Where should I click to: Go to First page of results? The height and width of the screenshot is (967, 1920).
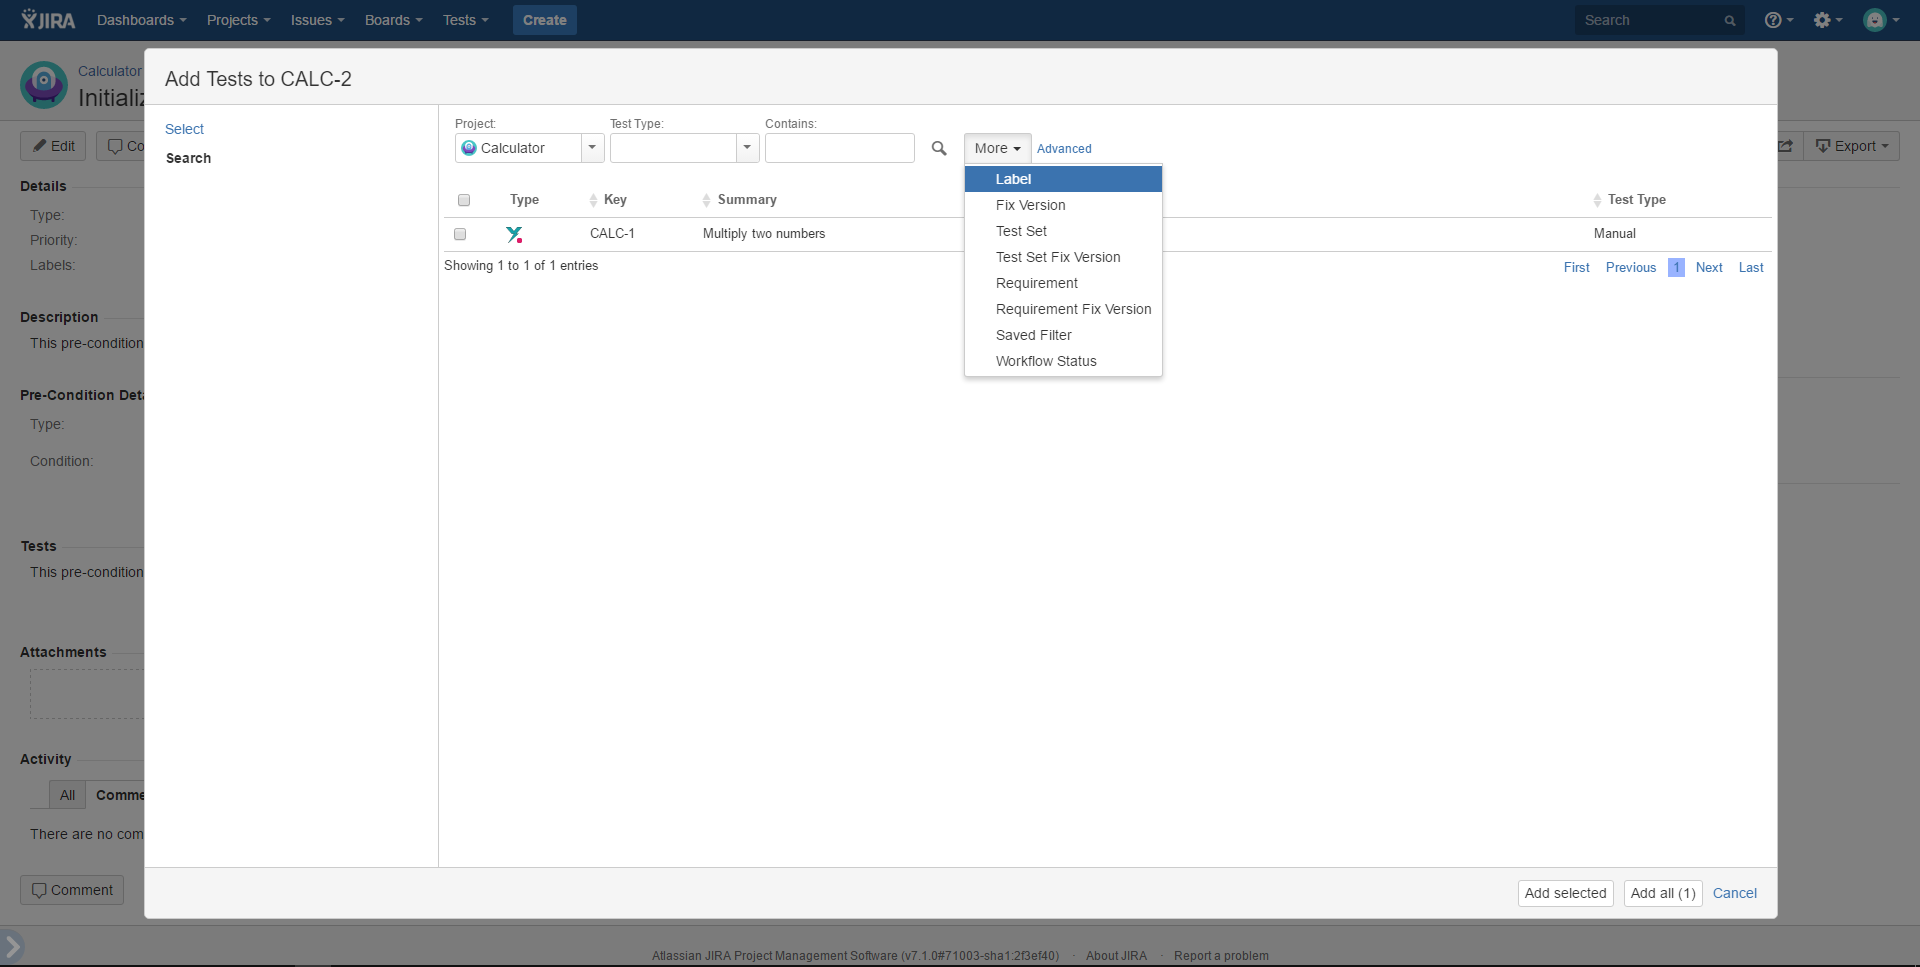click(x=1576, y=267)
